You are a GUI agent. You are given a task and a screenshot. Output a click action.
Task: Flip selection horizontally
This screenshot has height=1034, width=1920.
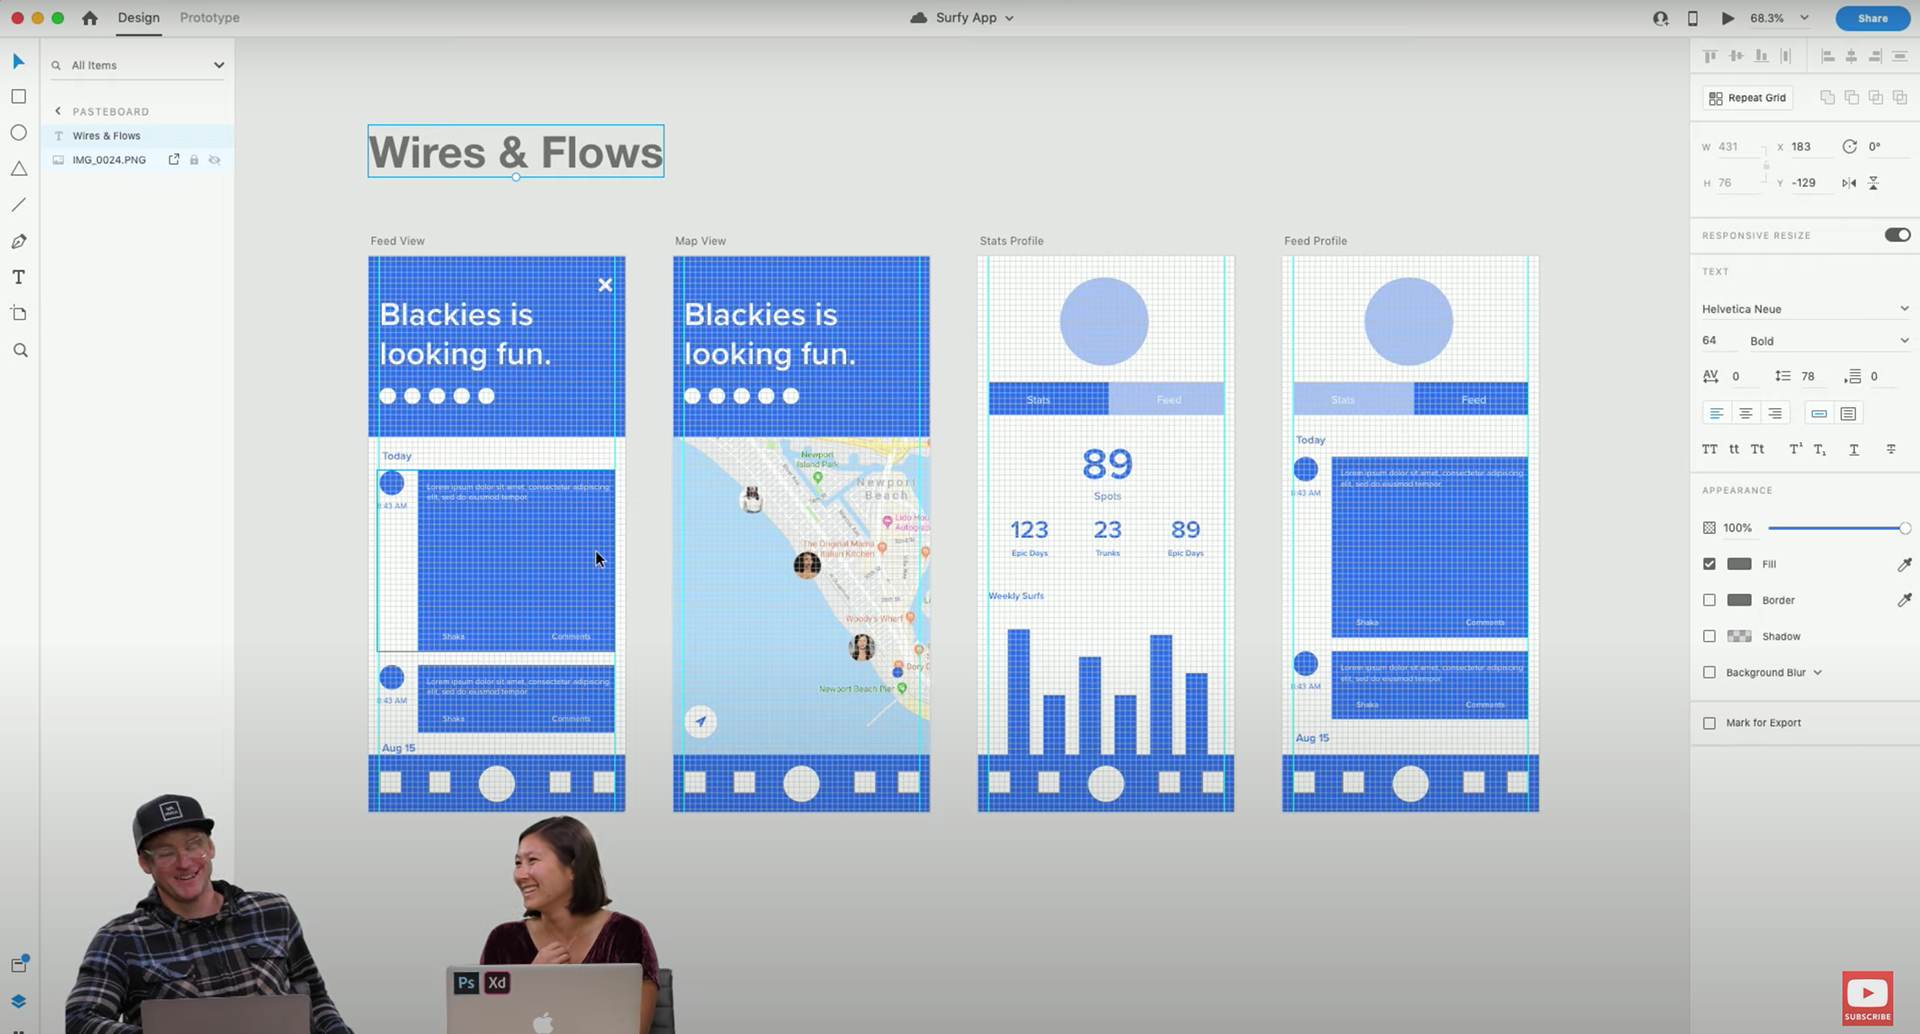(1849, 183)
